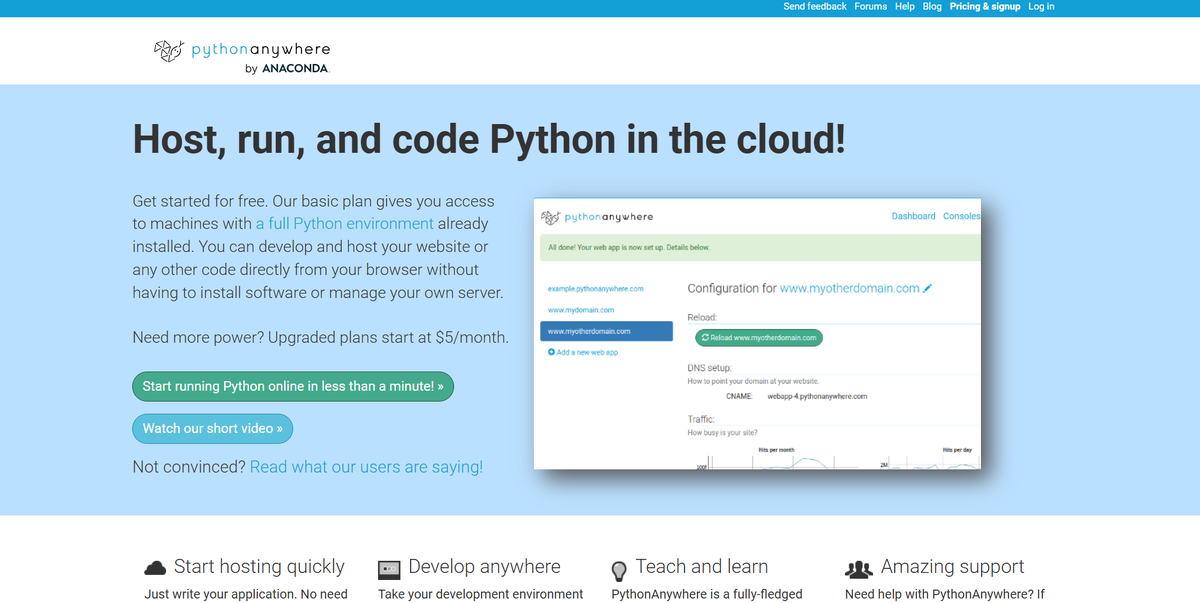This screenshot has height=603, width=1200.
Task: Follow the full Python environment link
Action: [x=345, y=223]
